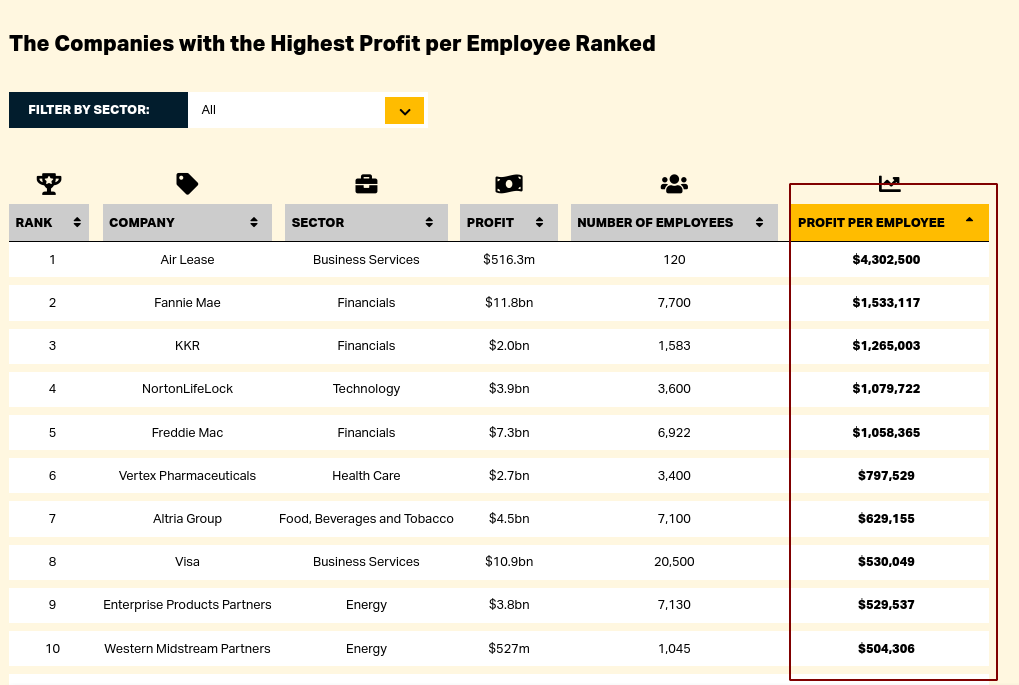
Task: Click the Filter By Sector label
Action: point(88,110)
